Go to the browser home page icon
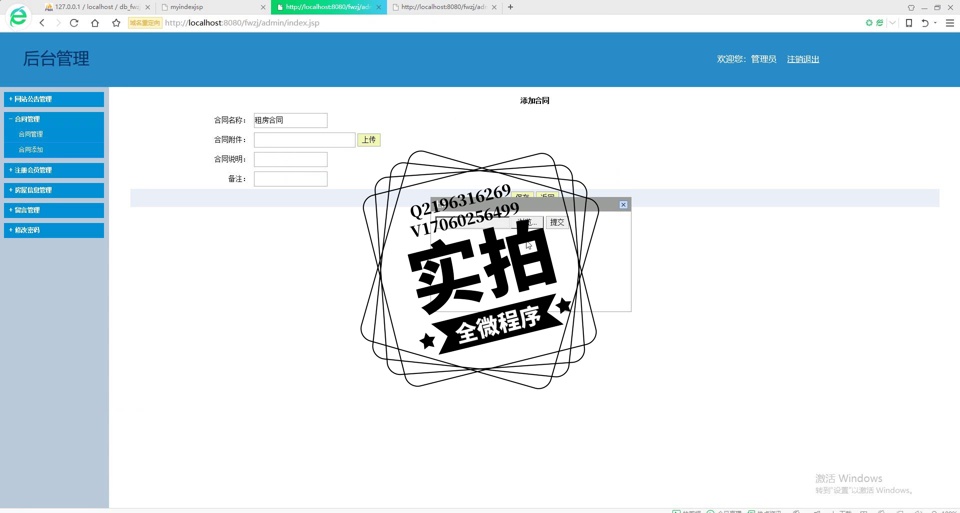This screenshot has height=513, width=960. pos(95,23)
